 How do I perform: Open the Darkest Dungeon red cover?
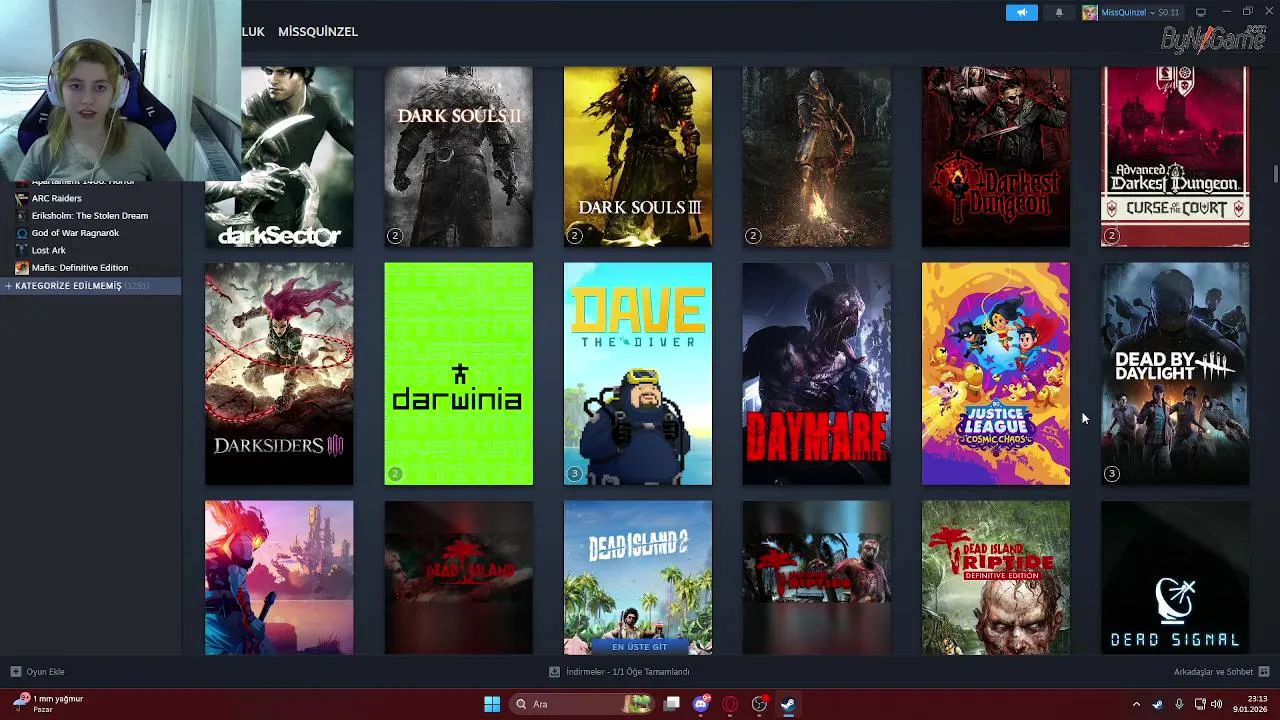996,157
